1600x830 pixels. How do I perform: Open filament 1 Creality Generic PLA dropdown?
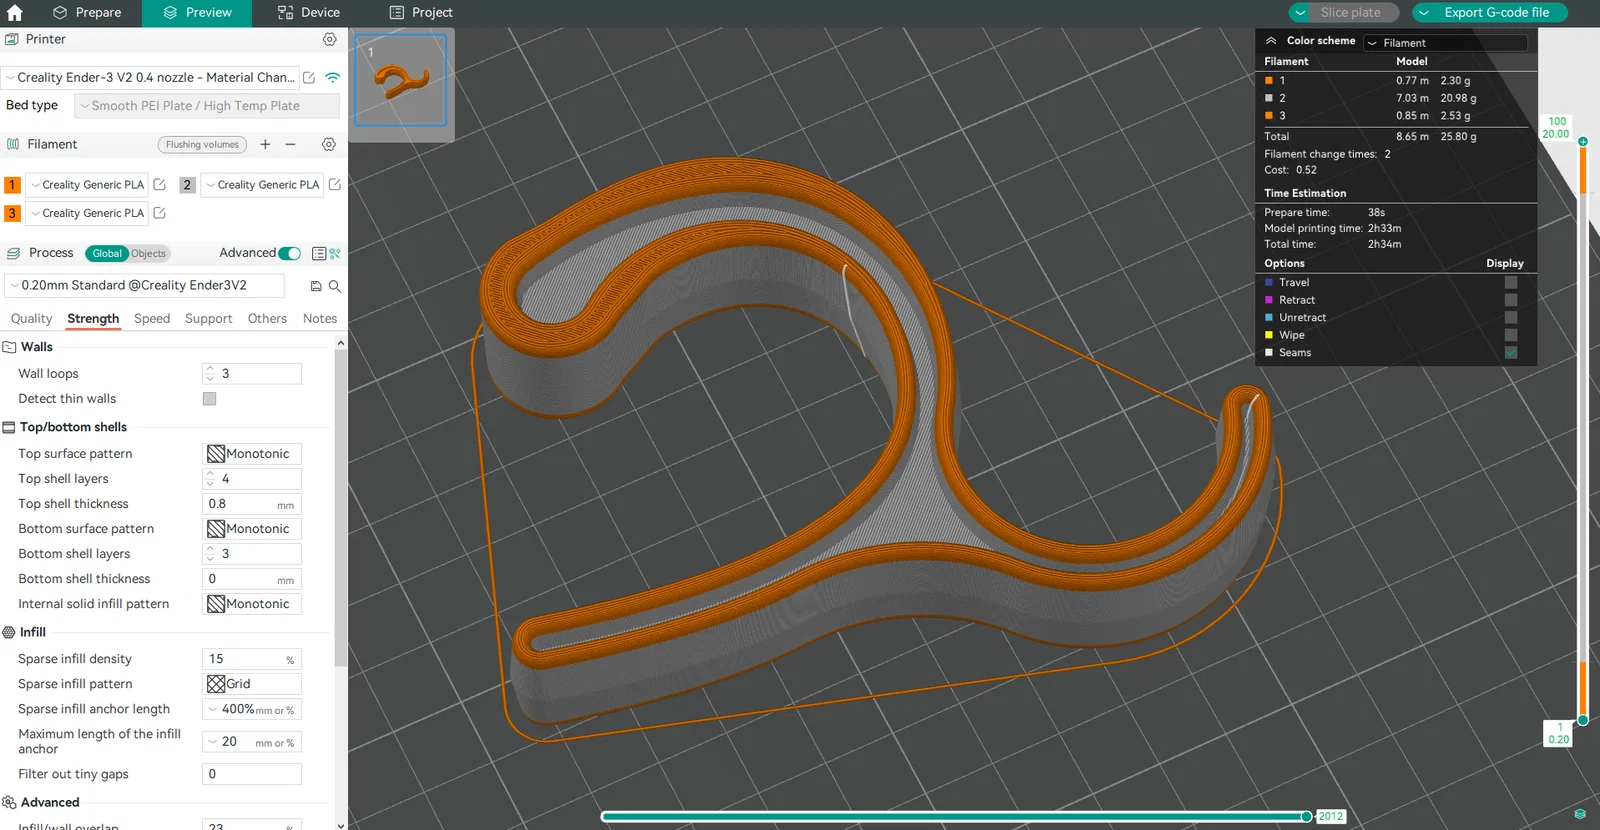tap(87, 184)
